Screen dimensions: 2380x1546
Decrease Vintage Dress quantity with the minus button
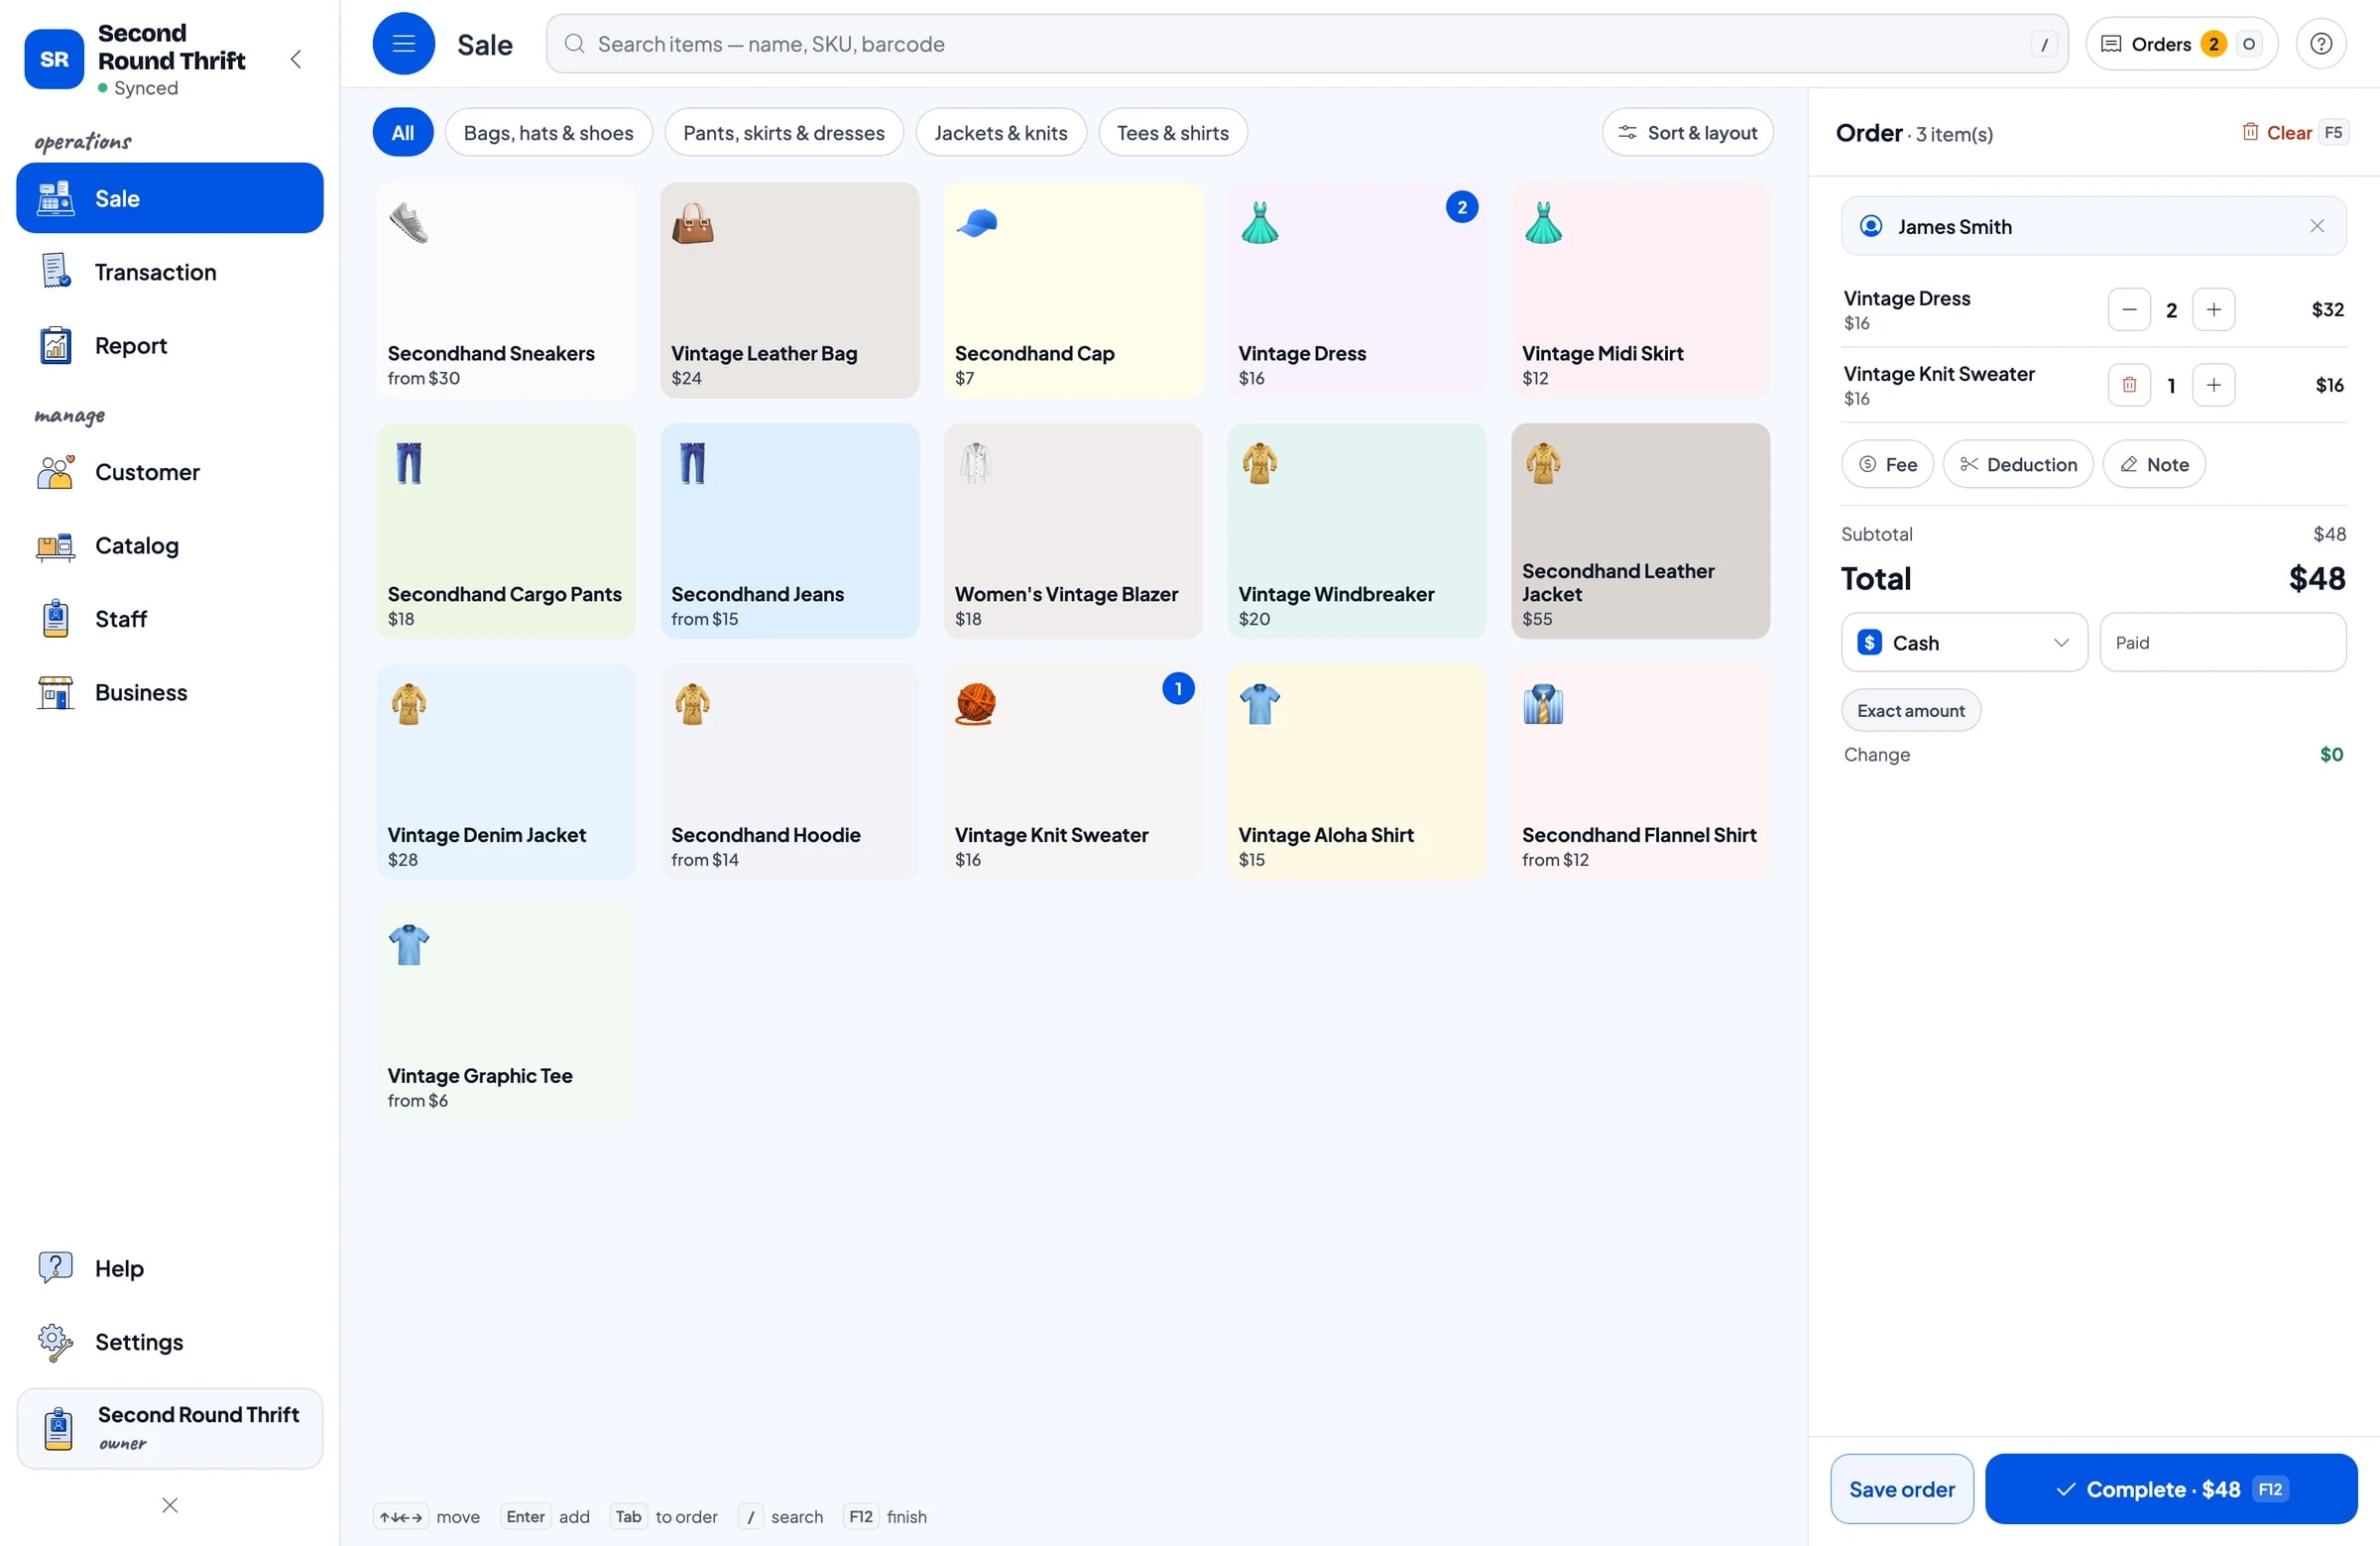click(2129, 310)
